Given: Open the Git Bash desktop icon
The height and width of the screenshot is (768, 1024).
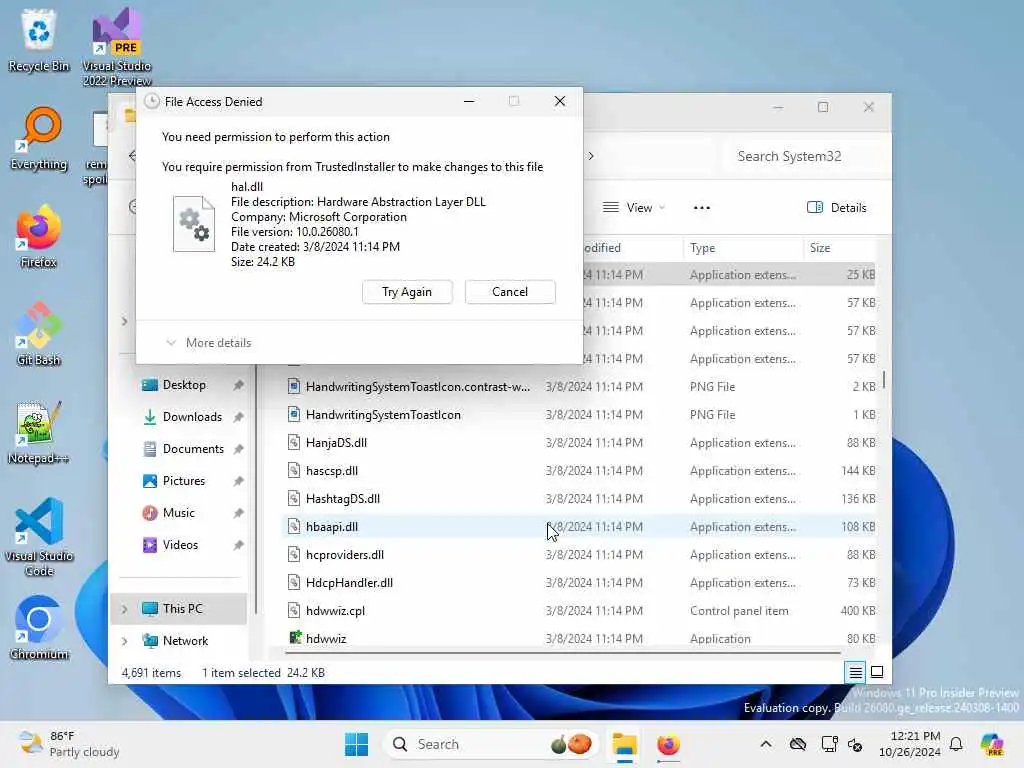Looking at the screenshot, I should pos(39,334).
